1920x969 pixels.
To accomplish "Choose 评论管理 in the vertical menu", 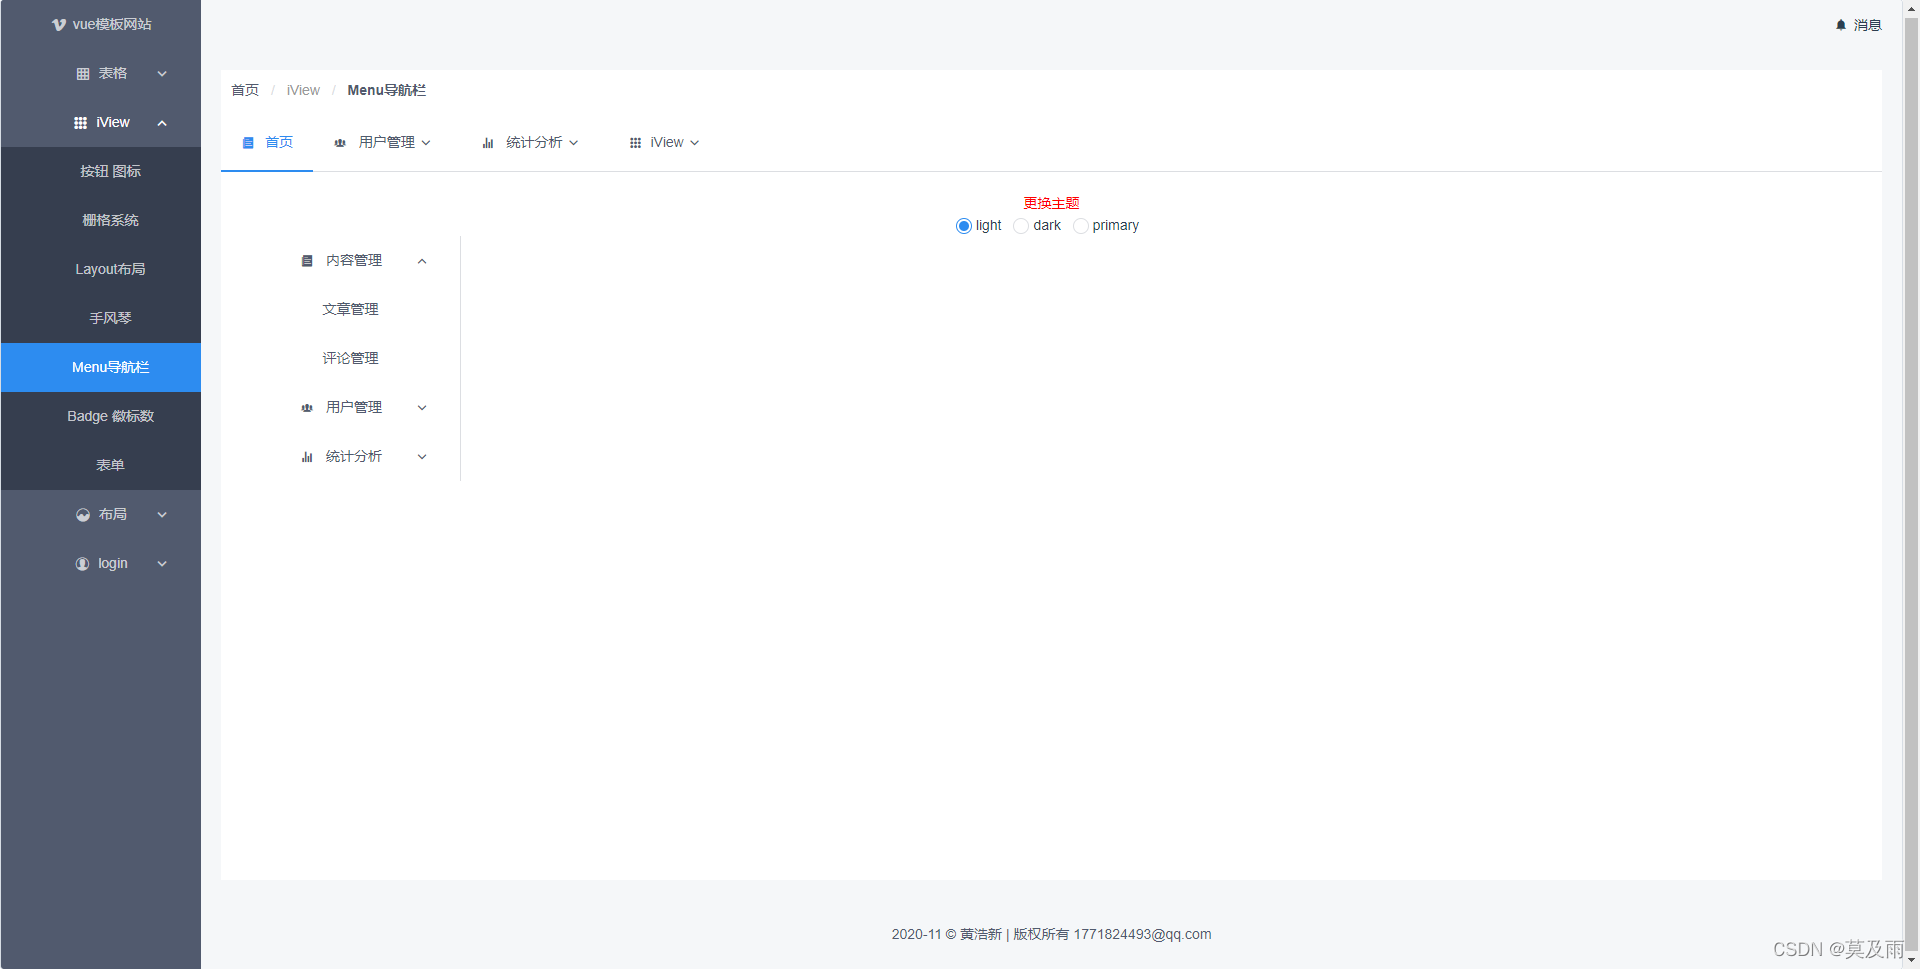I will (x=350, y=359).
